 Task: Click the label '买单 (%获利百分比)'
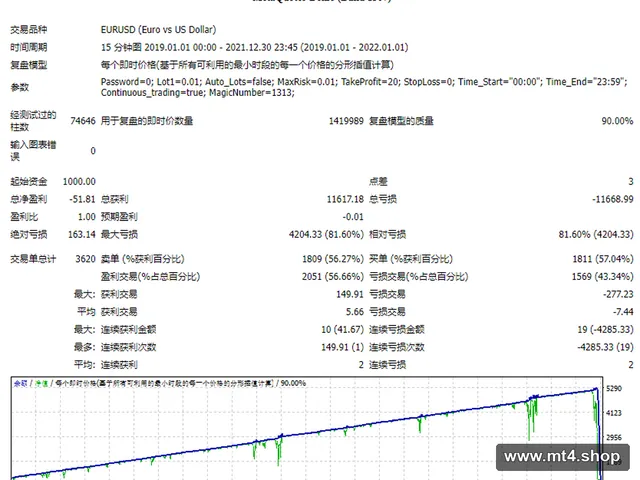click(411, 259)
